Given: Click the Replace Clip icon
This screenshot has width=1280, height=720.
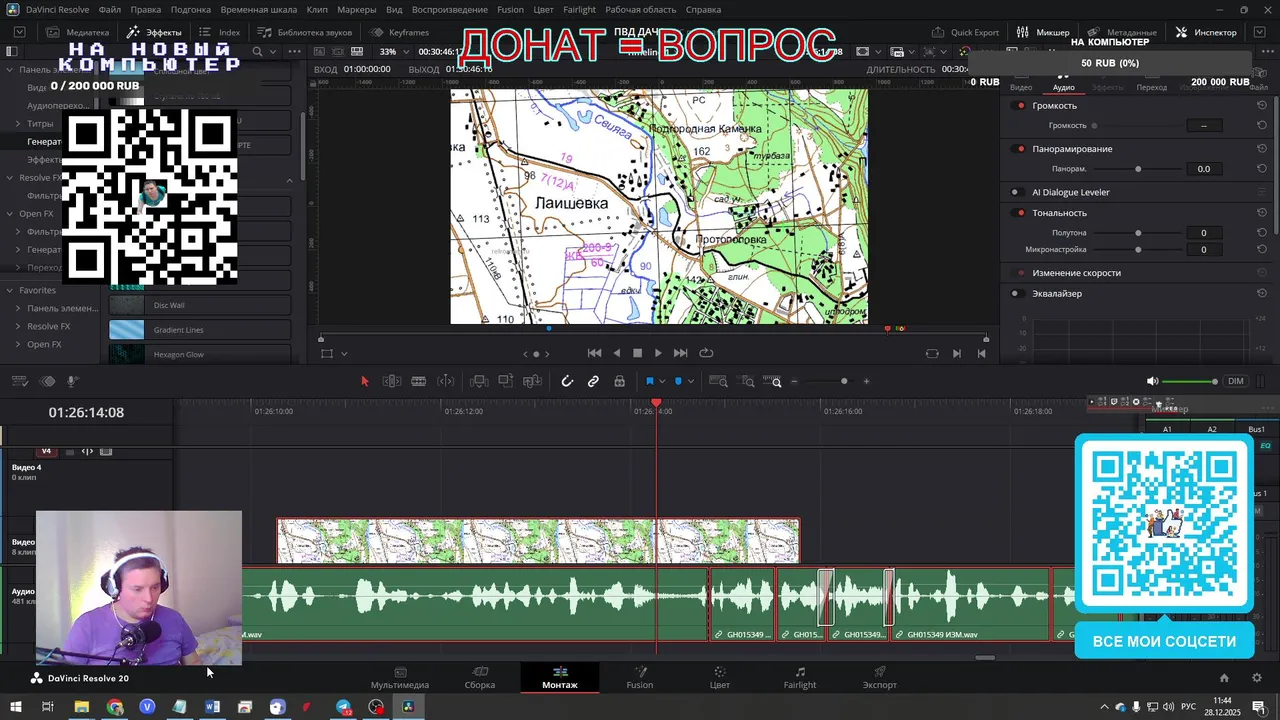Looking at the screenshot, I should 532,381.
